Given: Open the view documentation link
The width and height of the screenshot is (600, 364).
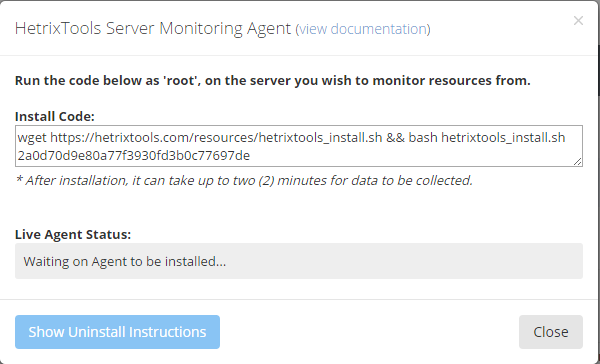Looking at the screenshot, I should pos(363,29).
